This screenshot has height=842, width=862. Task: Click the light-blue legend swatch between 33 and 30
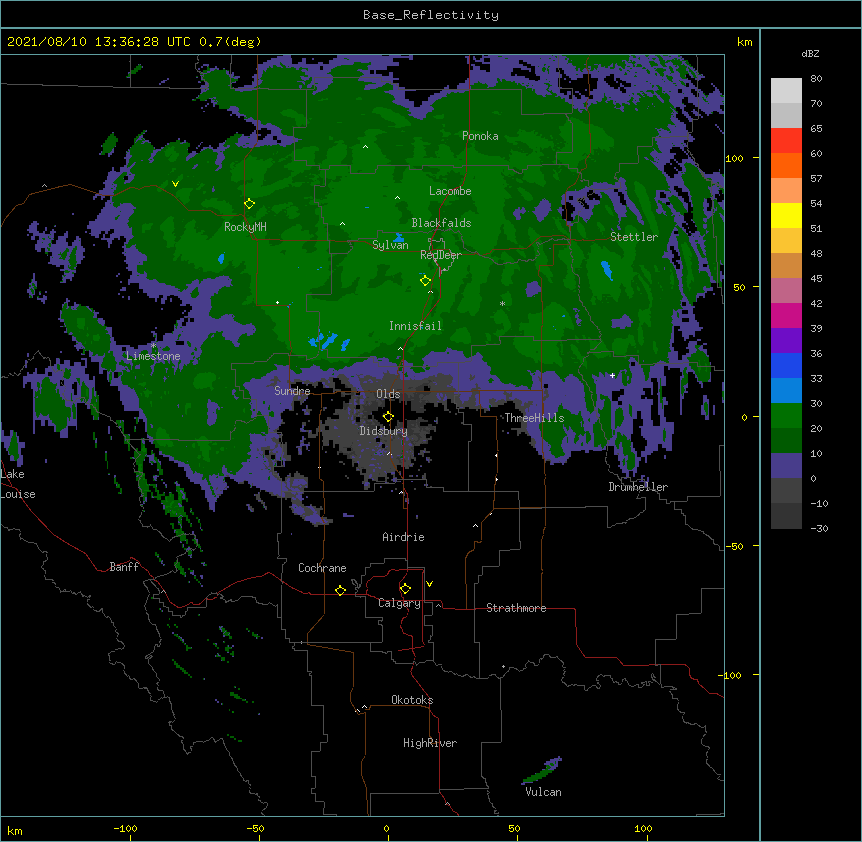[x=786, y=391]
